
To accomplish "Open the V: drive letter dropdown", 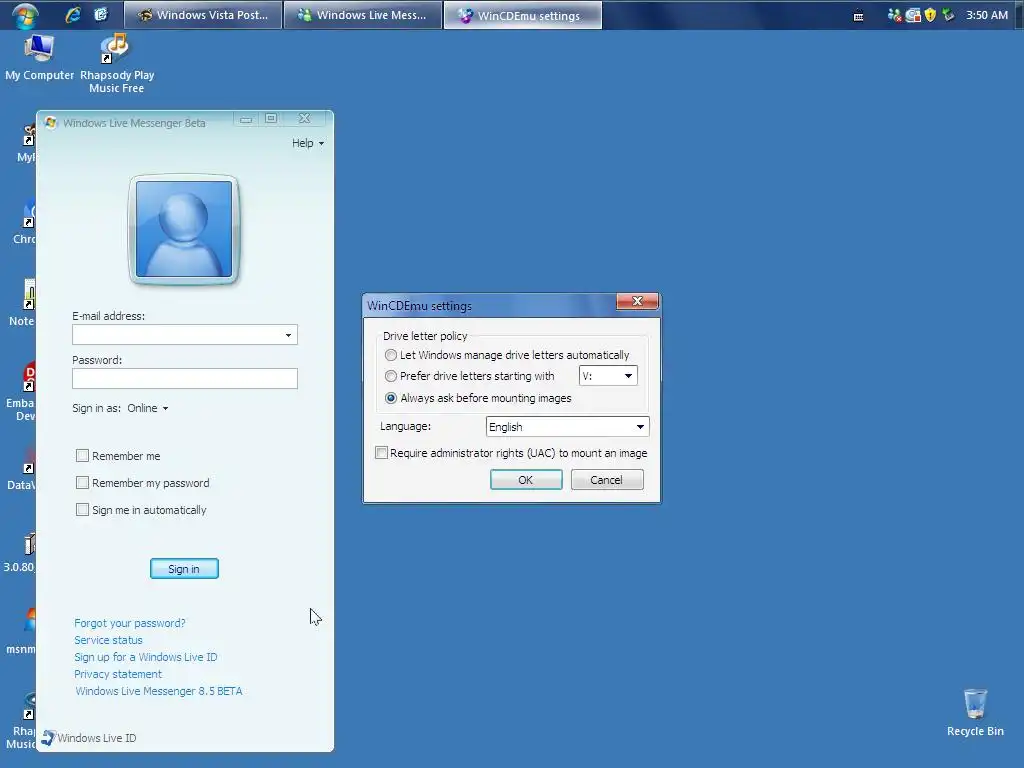I will click(608, 376).
